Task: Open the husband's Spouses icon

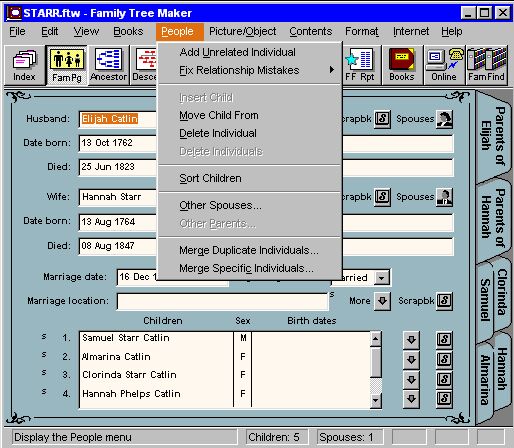Action: [445, 119]
